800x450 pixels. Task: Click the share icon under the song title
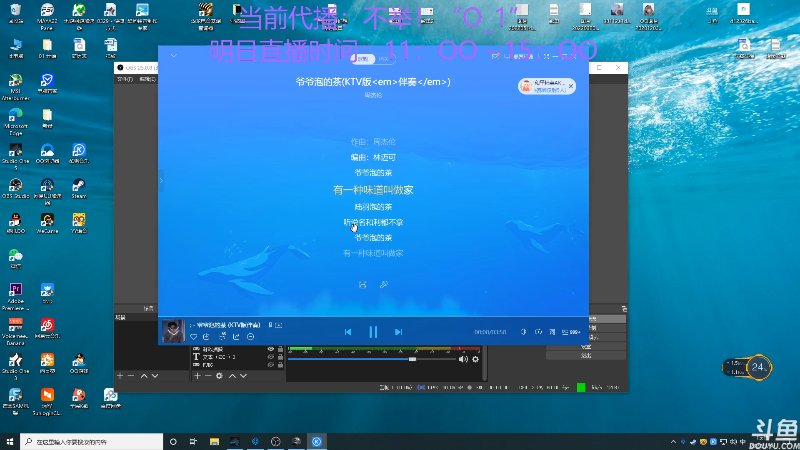[x=236, y=337]
